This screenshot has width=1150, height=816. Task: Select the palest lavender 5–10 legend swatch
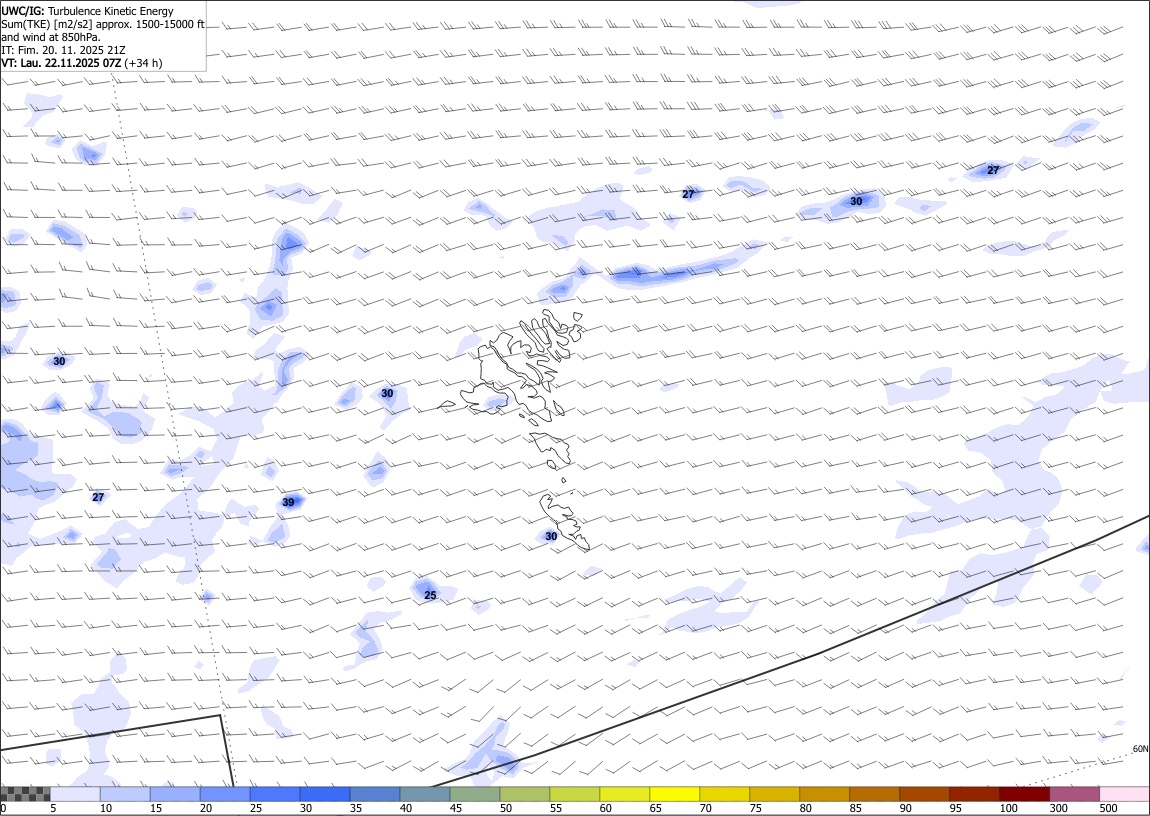click(x=75, y=794)
